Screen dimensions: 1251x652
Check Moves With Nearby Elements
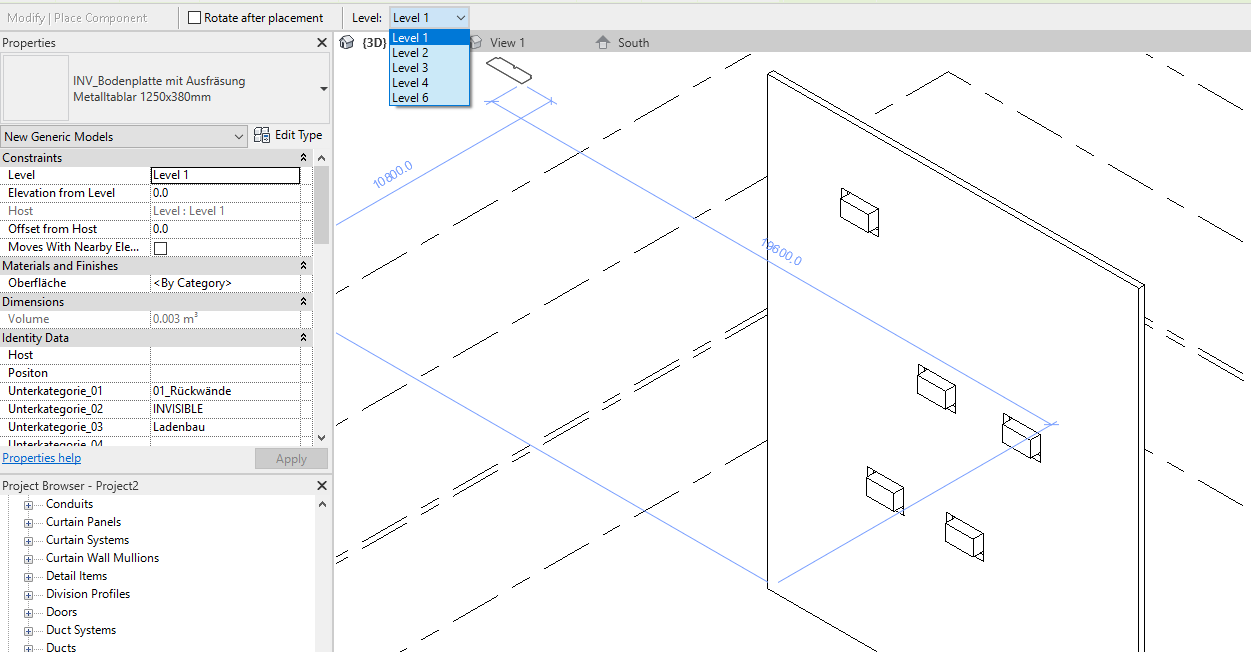[x=159, y=246]
